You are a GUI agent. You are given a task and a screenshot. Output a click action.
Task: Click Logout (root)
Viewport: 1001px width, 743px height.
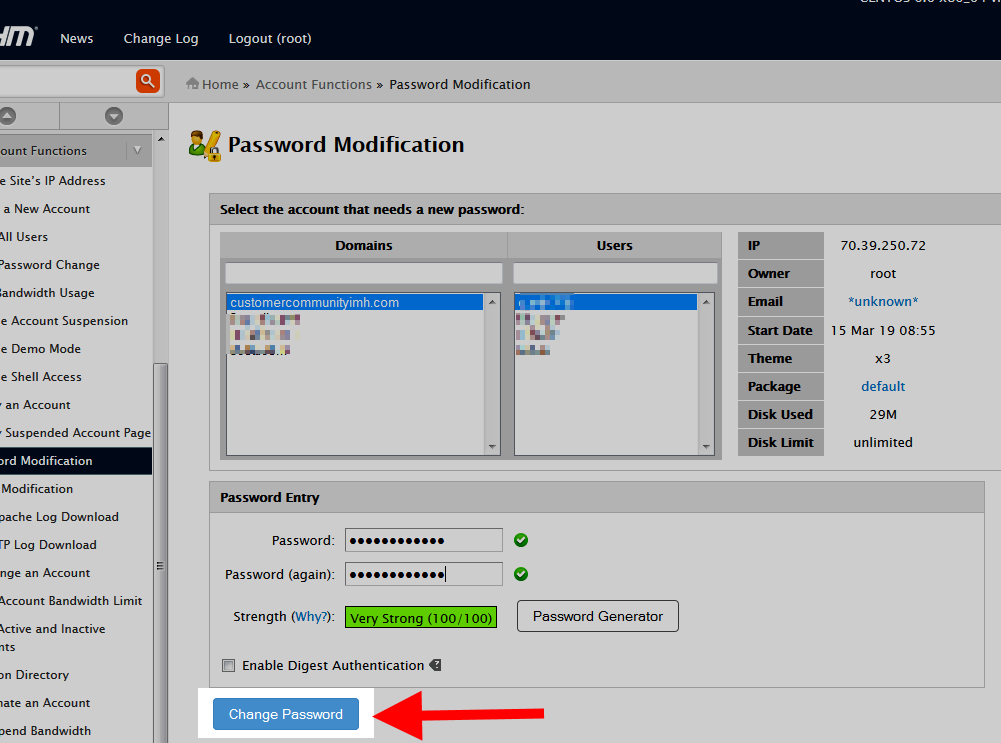pyautogui.click(x=270, y=38)
